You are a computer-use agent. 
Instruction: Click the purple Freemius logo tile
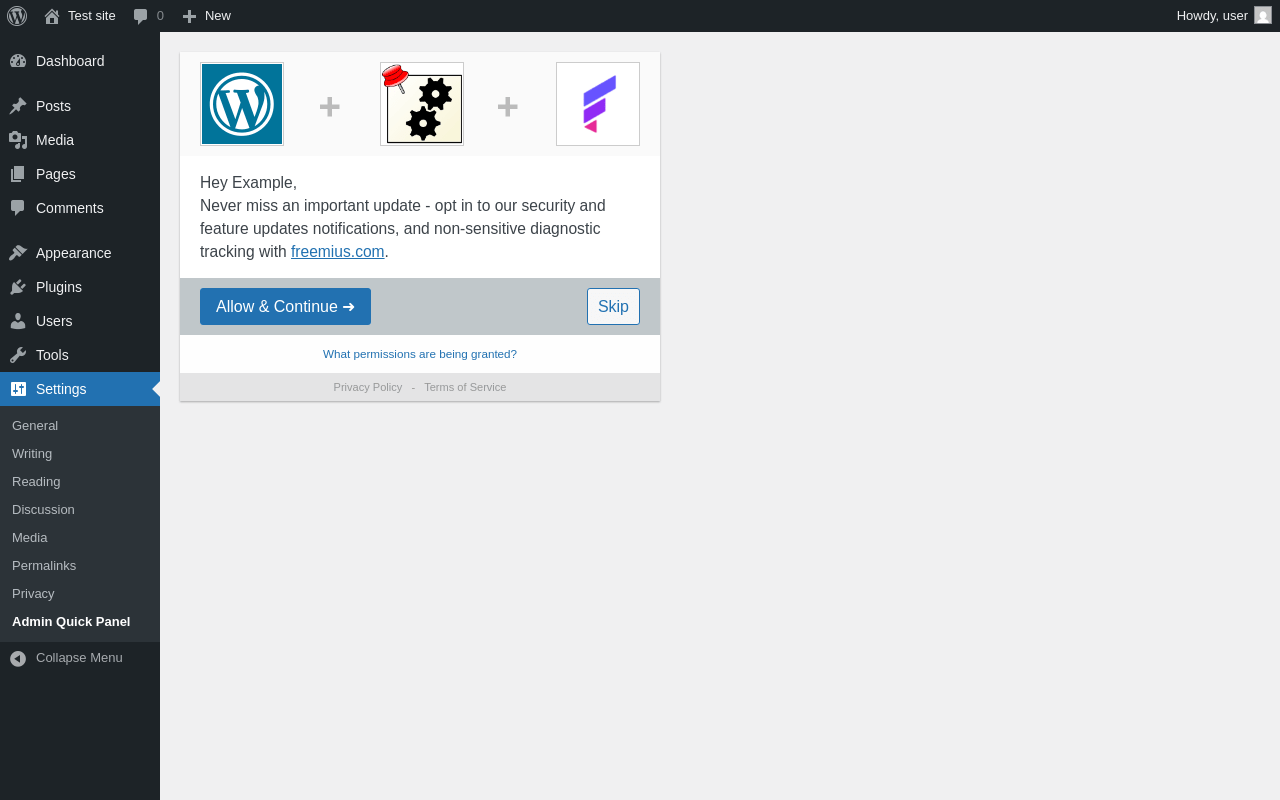point(598,104)
